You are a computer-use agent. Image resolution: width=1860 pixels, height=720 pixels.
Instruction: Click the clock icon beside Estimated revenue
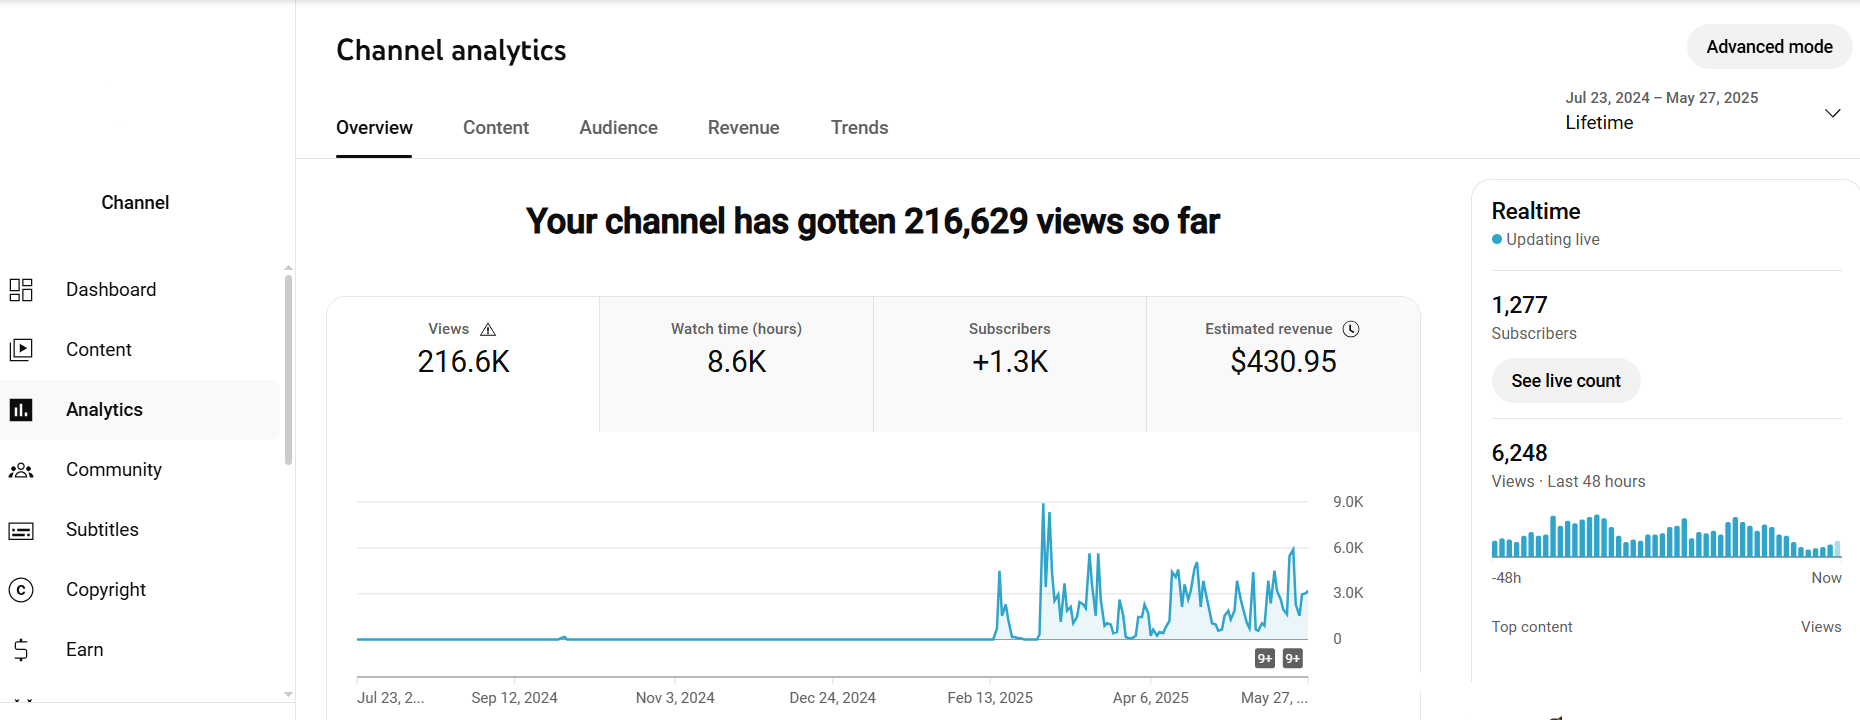click(x=1351, y=329)
